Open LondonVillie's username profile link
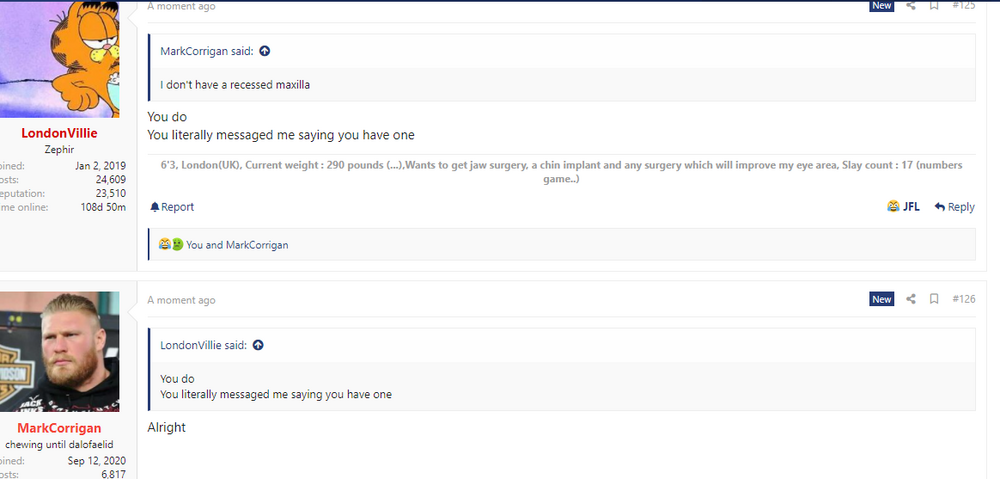This screenshot has width=1000, height=479. [59, 133]
